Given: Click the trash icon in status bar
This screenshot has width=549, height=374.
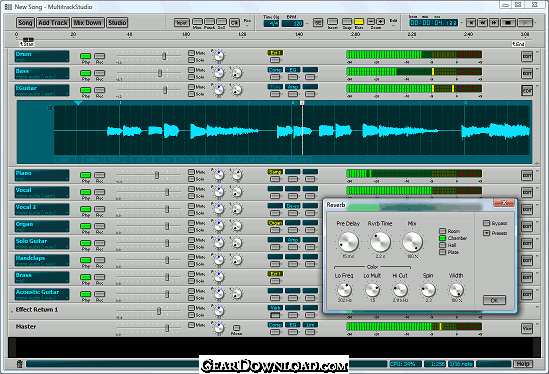Looking at the screenshot, I should coord(20,364).
